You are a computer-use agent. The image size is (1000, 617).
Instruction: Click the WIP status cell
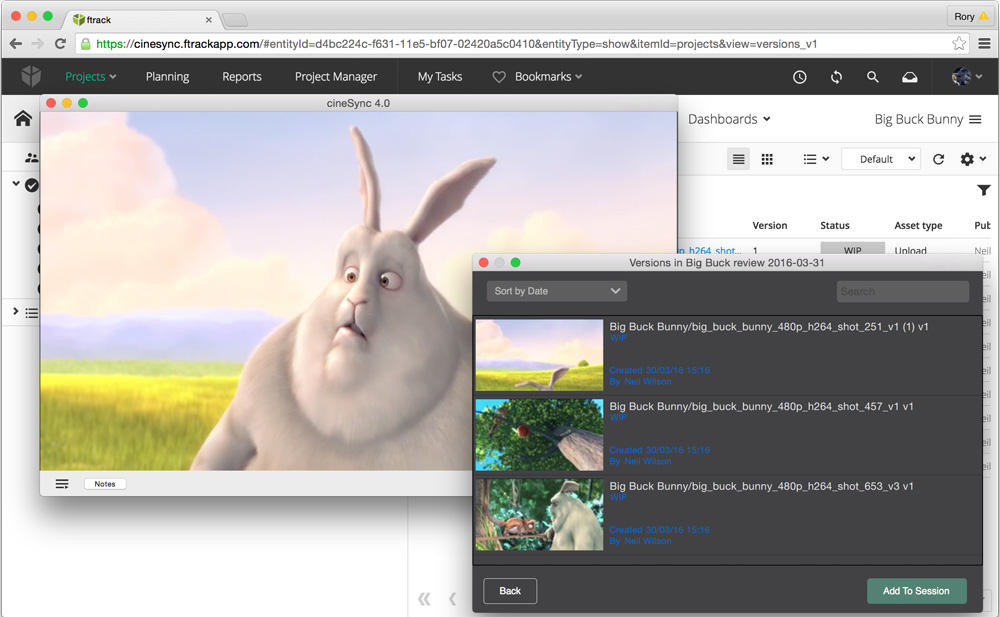(x=853, y=248)
